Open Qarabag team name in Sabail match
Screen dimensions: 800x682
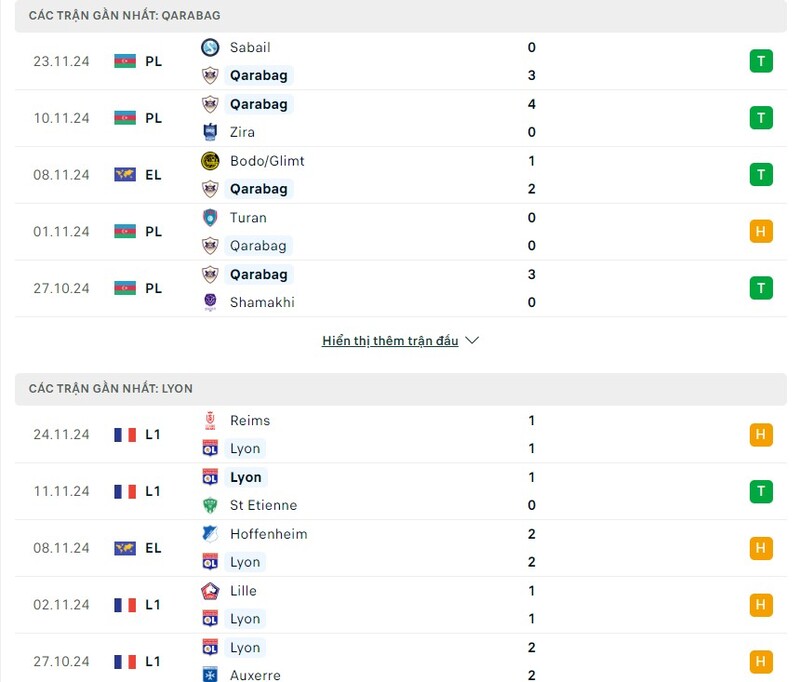[x=259, y=75]
